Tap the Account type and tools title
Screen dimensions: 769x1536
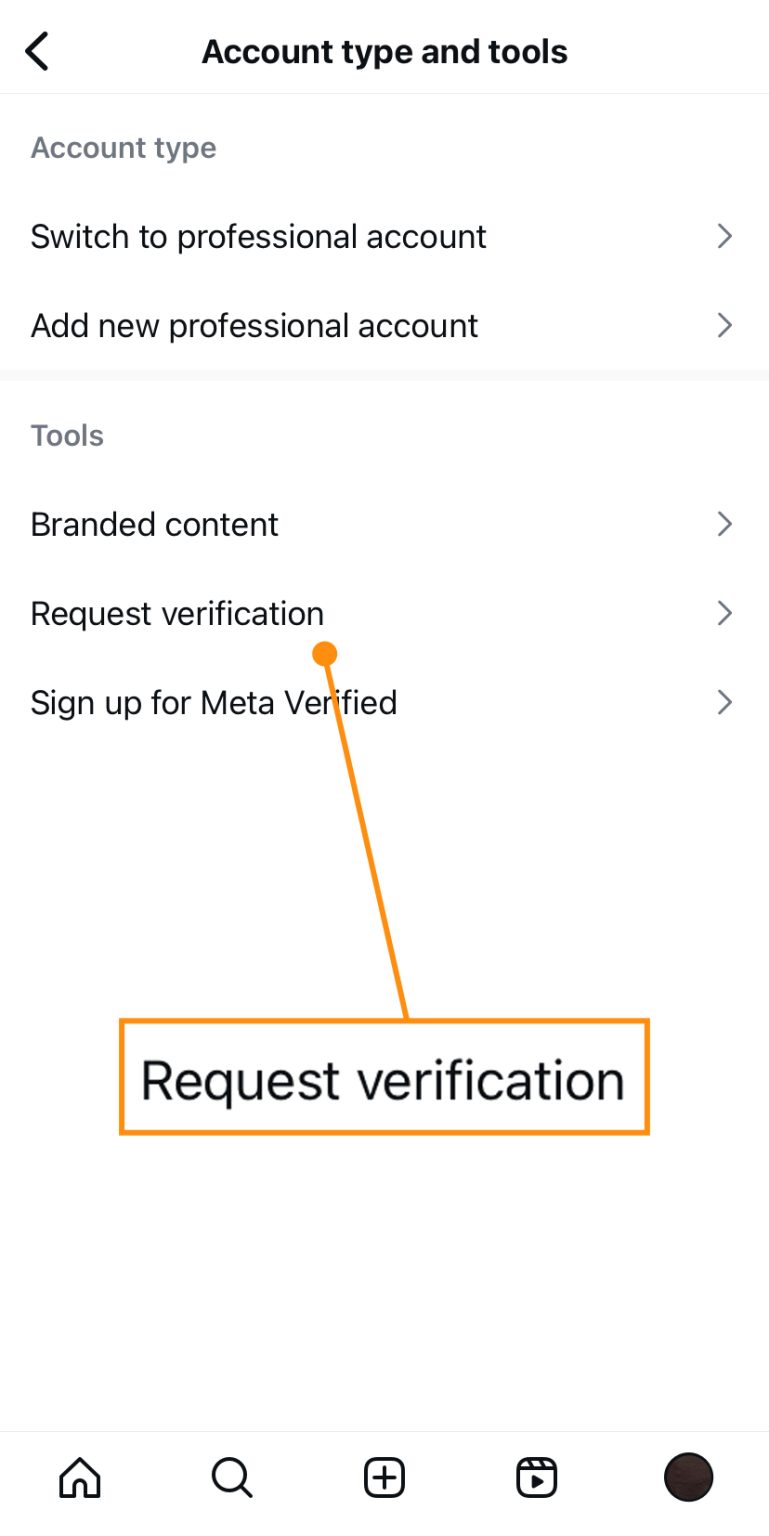point(384,50)
